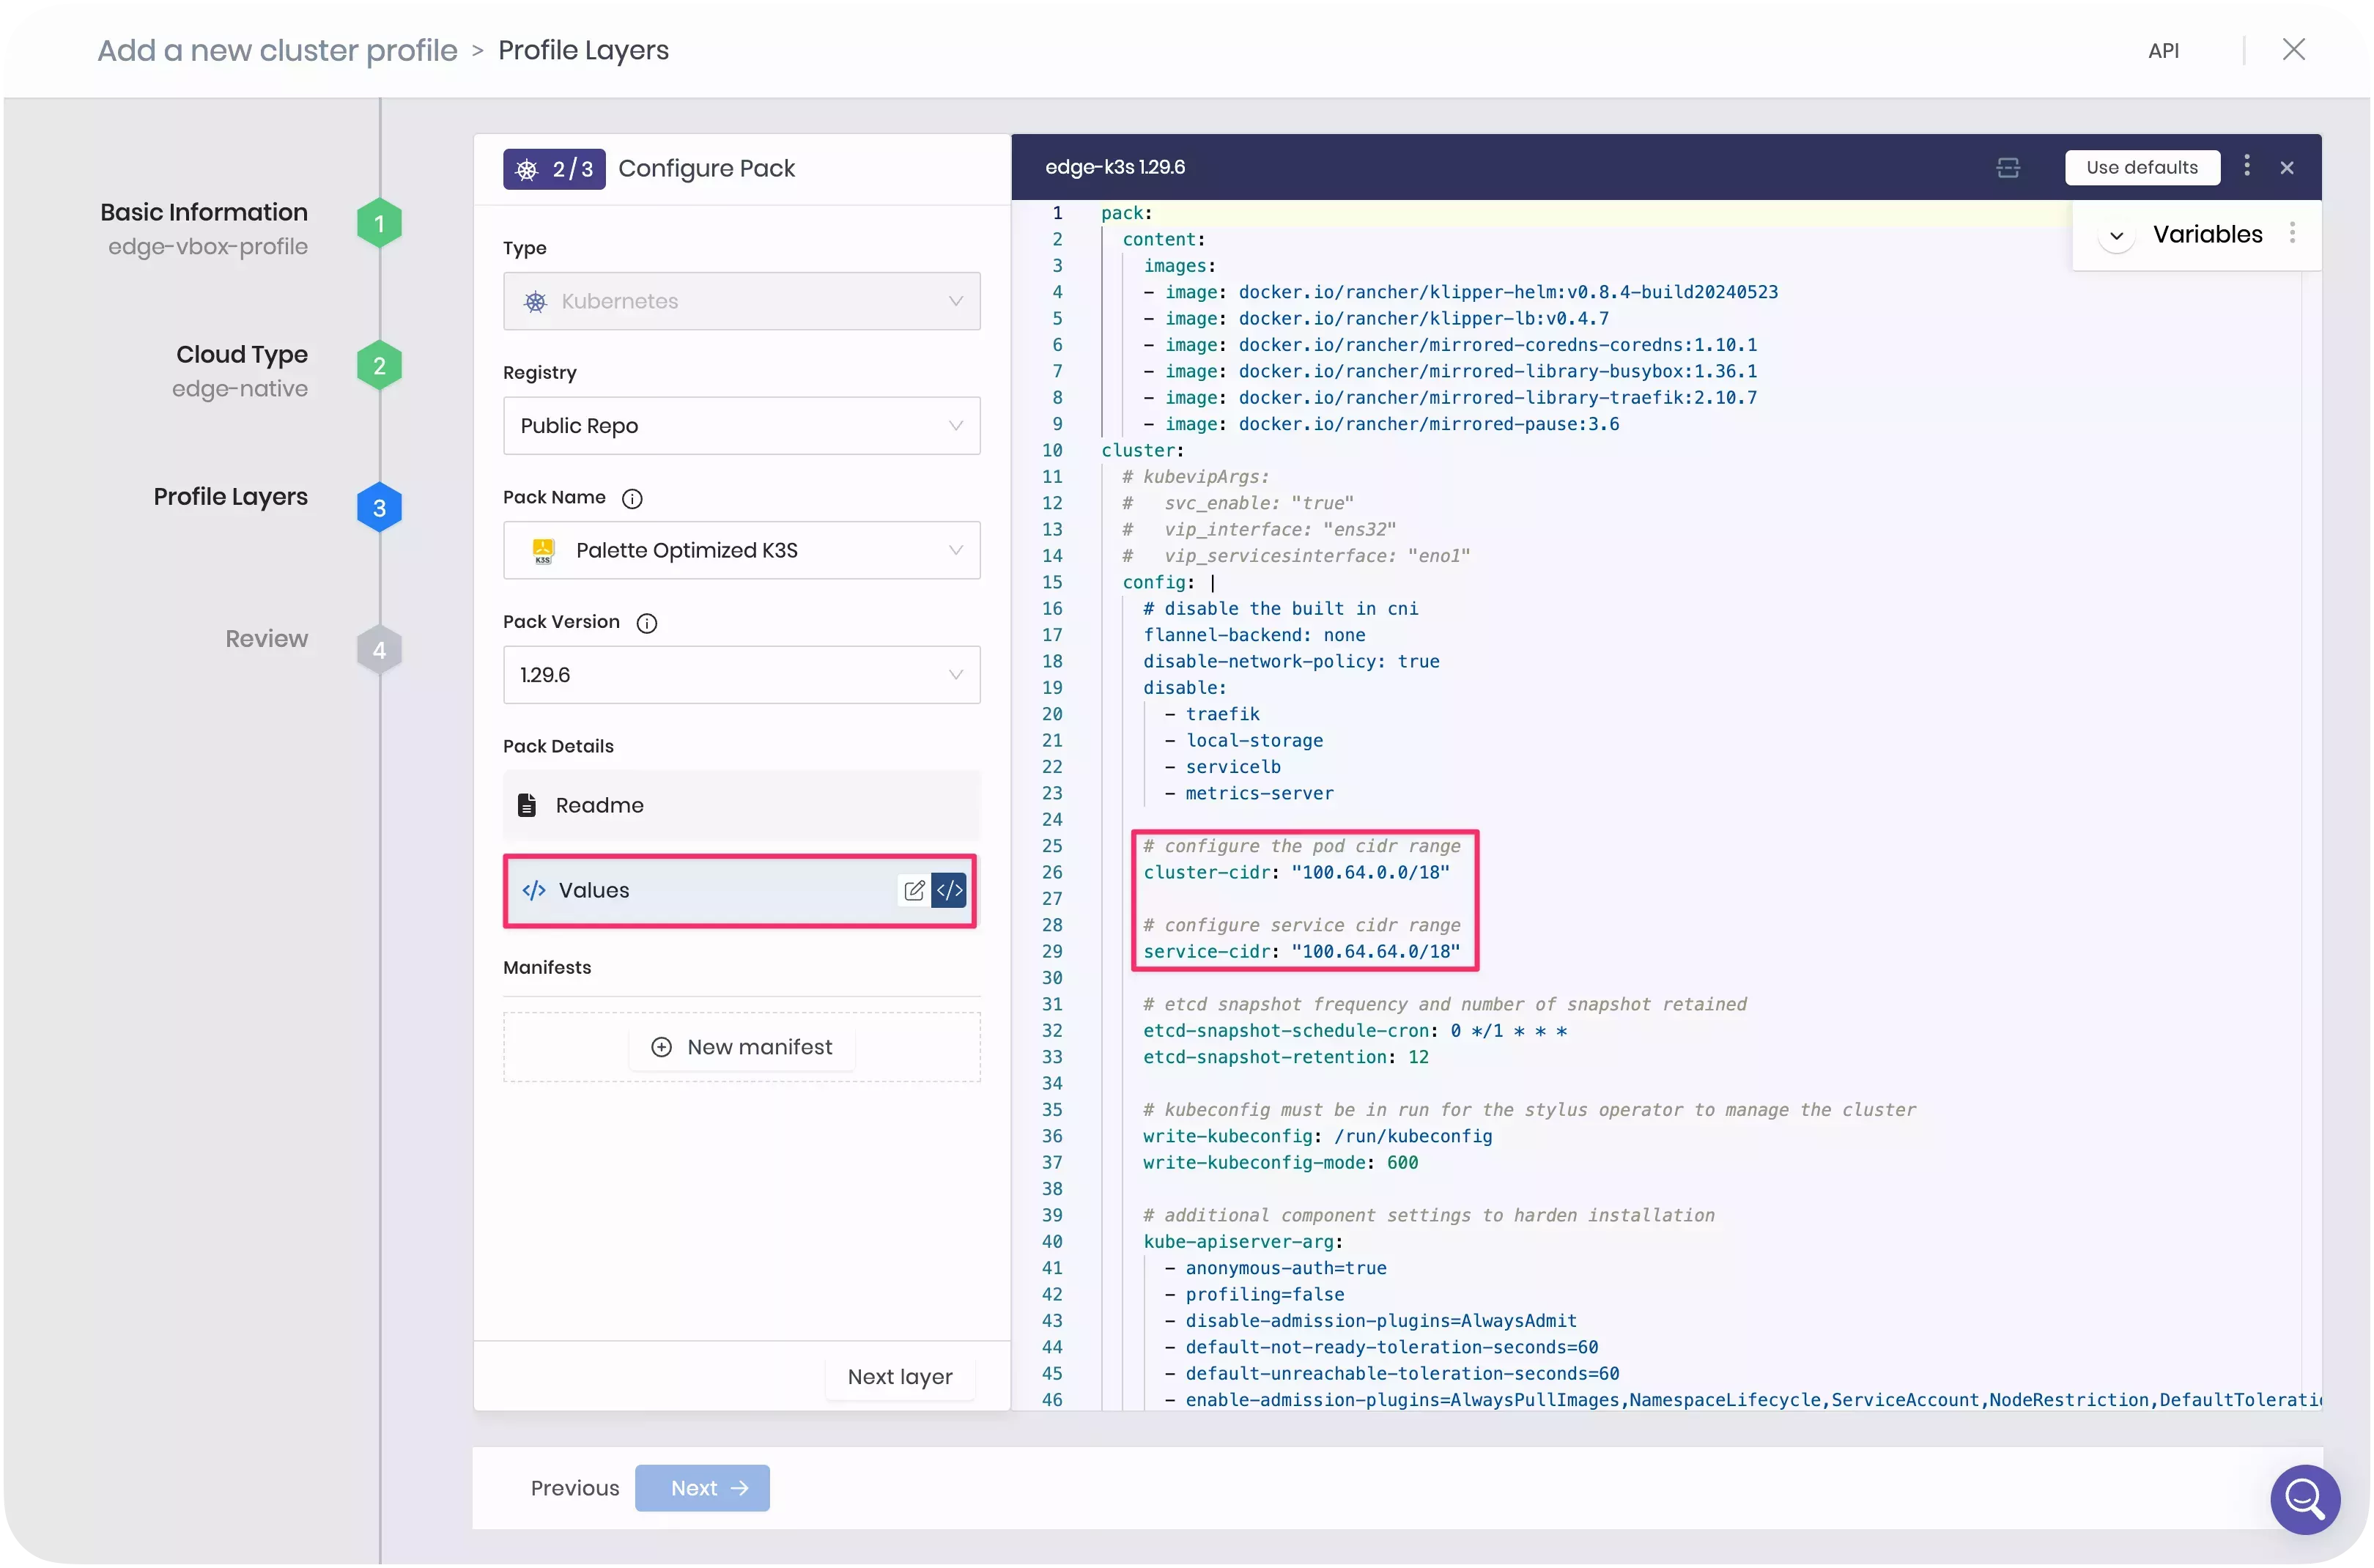2374x1568 pixels.
Task: Collapse the Variables panel chevron
Action: 2115,236
